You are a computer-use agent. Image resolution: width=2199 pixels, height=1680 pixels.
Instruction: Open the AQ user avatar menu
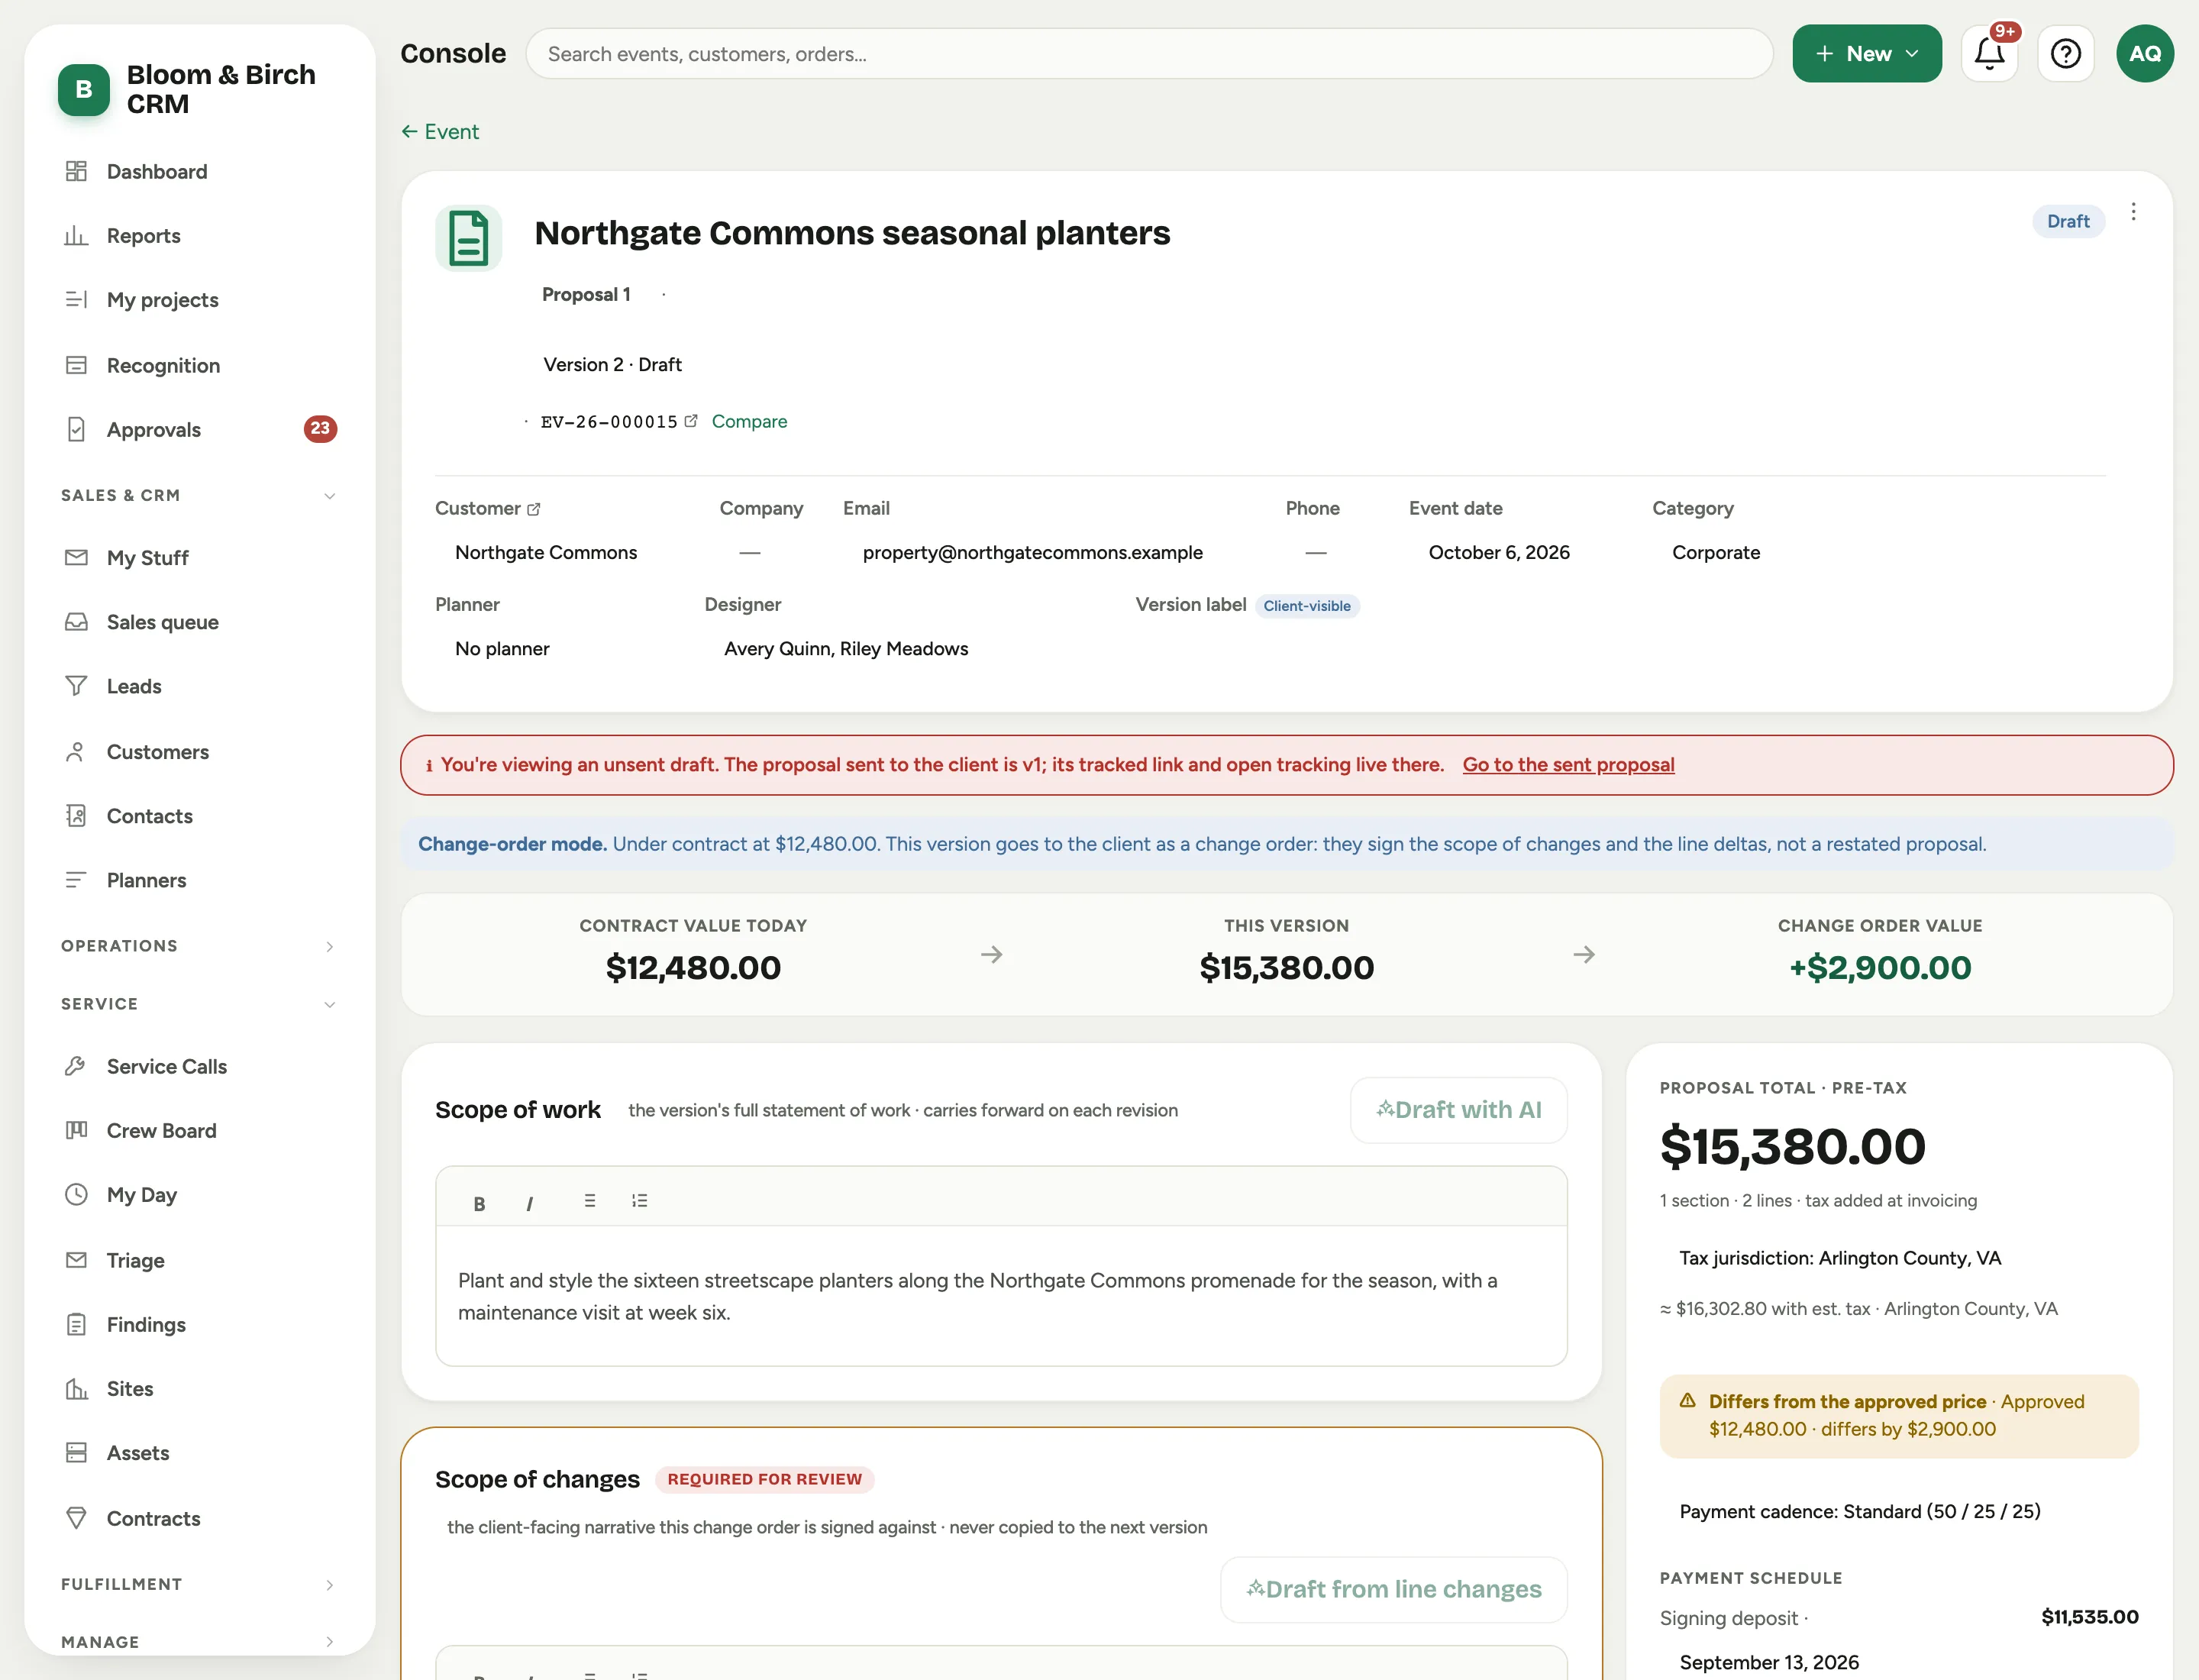pyautogui.click(x=2145, y=53)
